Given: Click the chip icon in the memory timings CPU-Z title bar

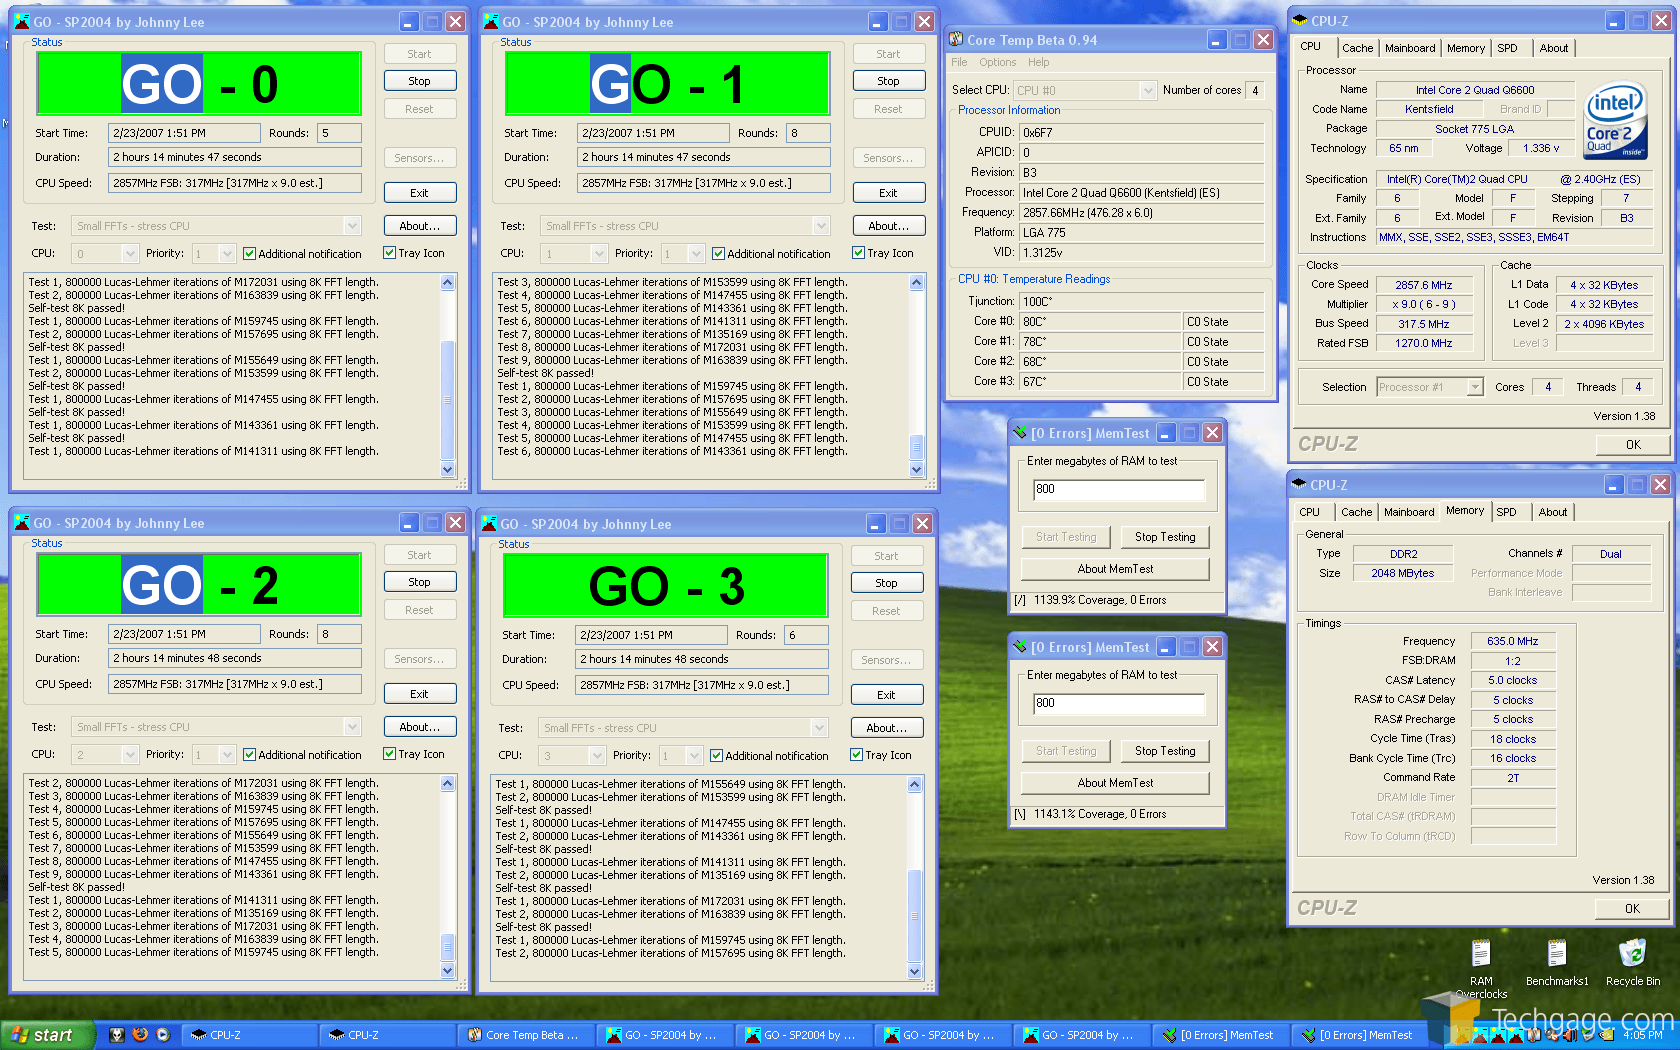Looking at the screenshot, I should pyautogui.click(x=1300, y=484).
